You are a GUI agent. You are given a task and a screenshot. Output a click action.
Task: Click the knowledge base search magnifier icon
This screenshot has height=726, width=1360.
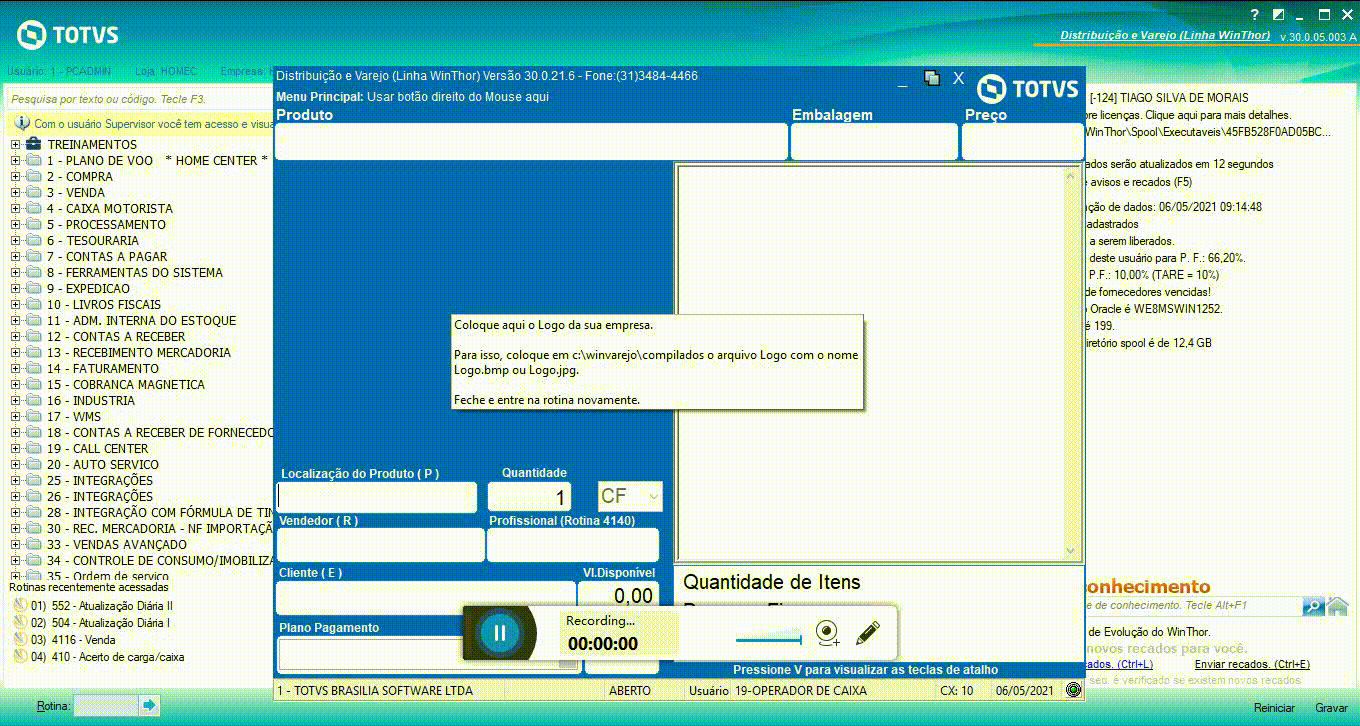pyautogui.click(x=1313, y=606)
